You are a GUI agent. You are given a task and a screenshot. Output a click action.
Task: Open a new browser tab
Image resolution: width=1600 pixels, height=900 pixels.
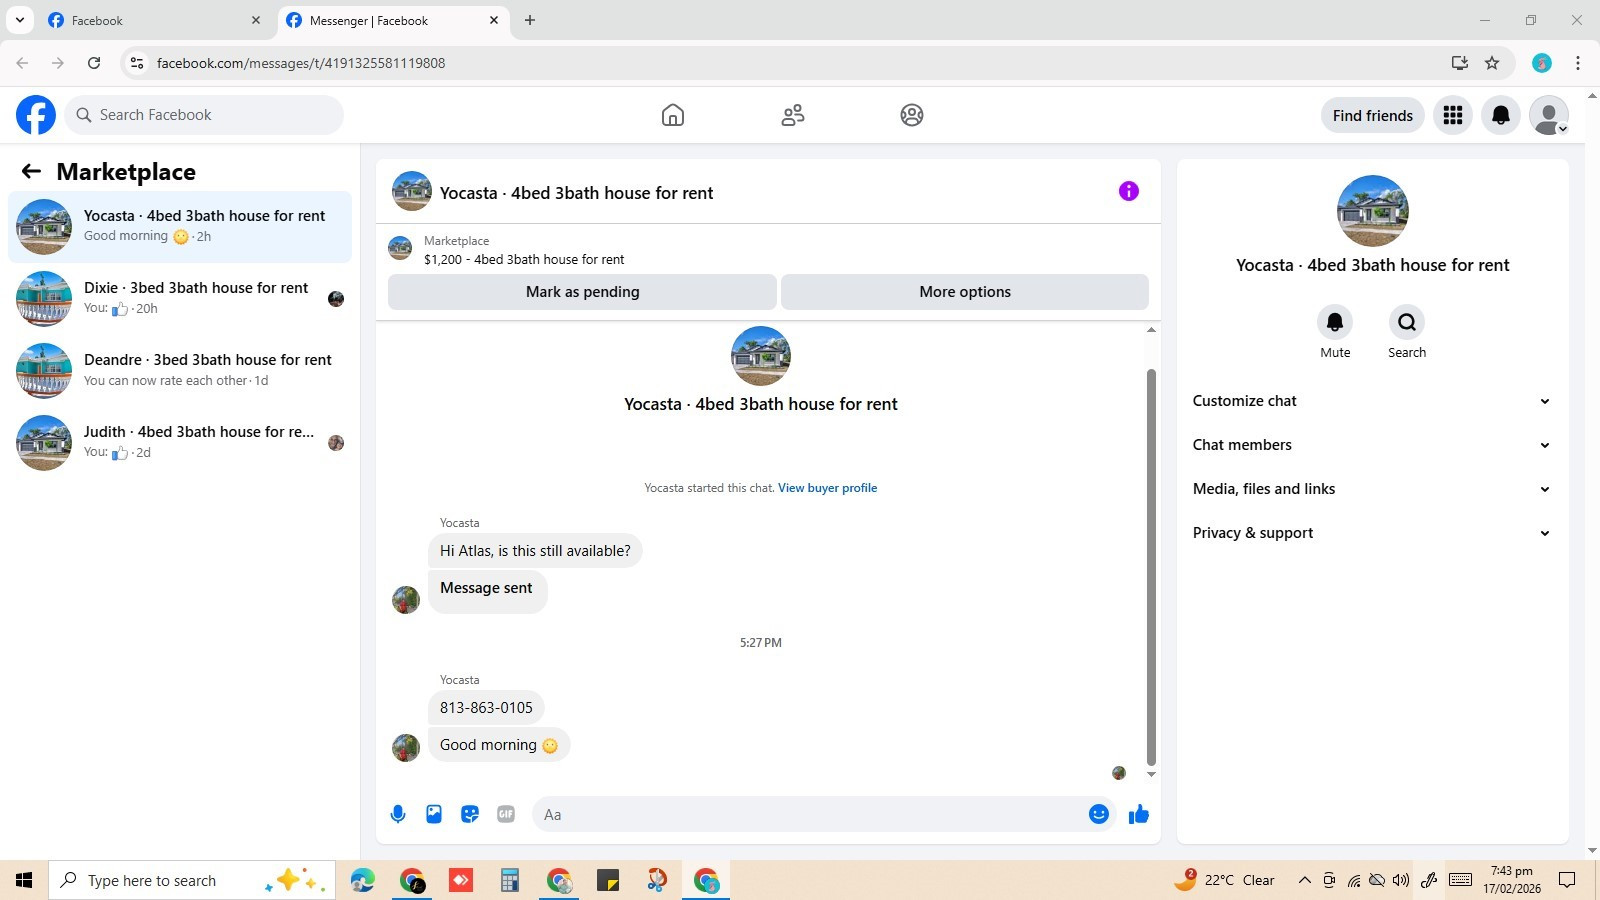click(x=530, y=20)
